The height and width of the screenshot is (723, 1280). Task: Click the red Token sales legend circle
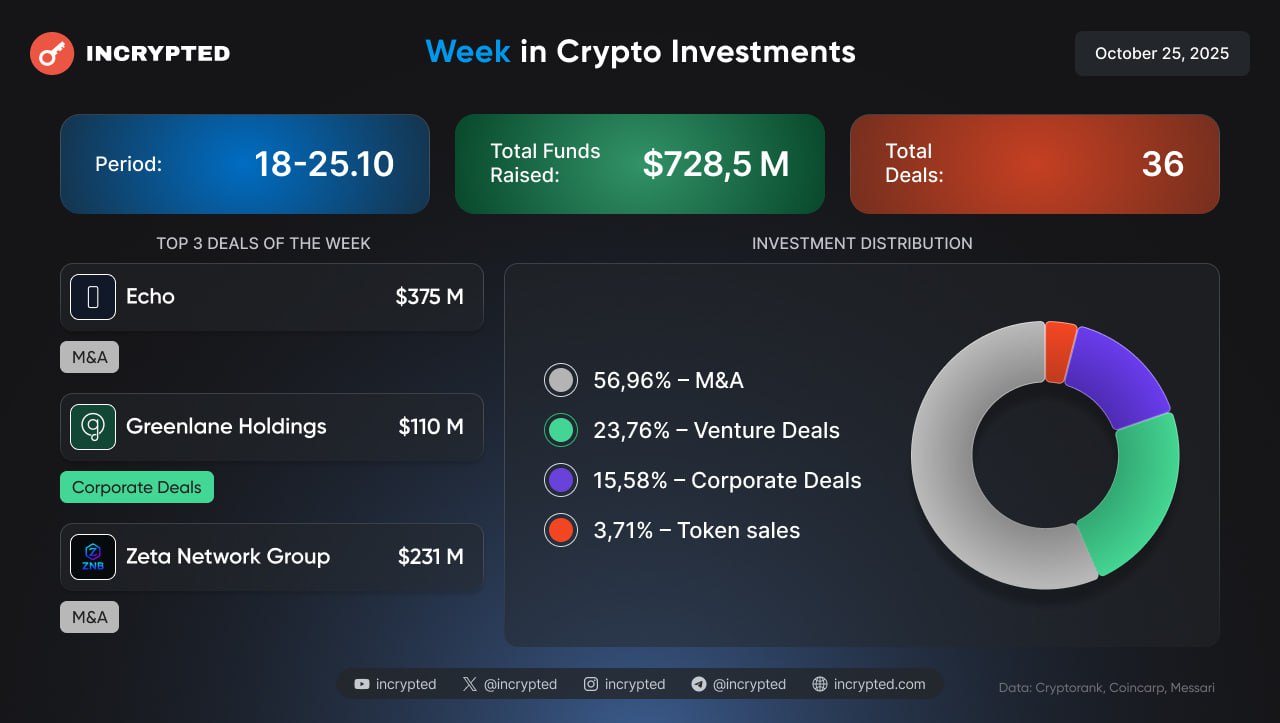coord(561,530)
